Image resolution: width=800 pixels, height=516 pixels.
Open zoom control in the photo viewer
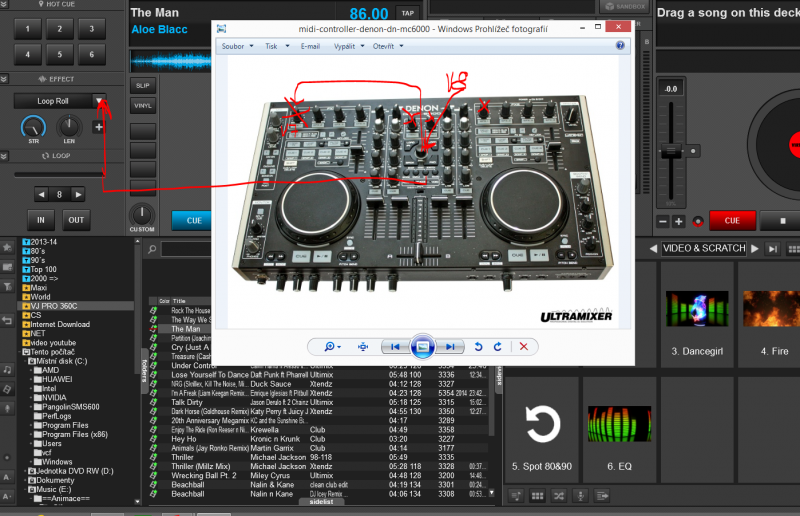point(332,347)
